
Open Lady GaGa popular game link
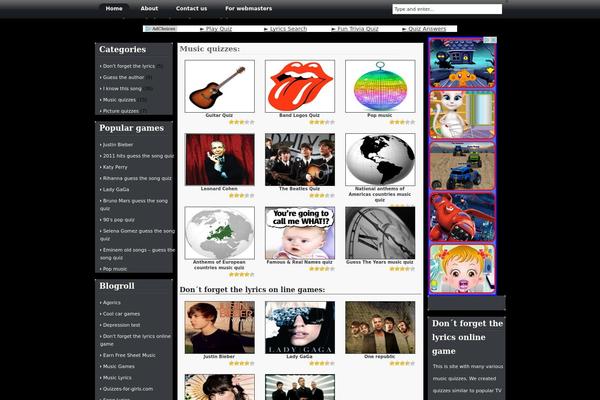click(116, 189)
